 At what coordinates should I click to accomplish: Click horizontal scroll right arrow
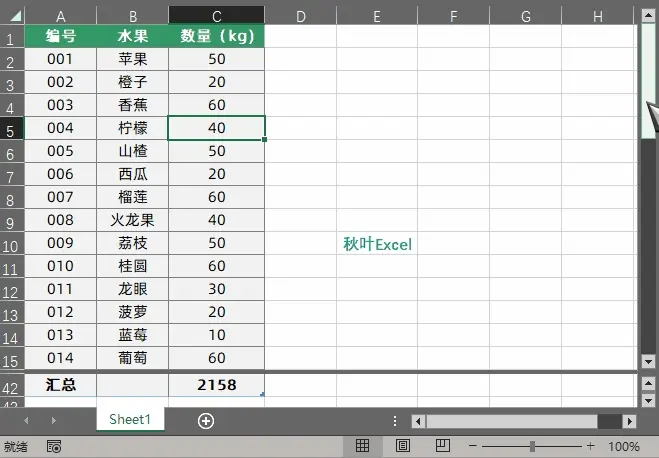630,421
